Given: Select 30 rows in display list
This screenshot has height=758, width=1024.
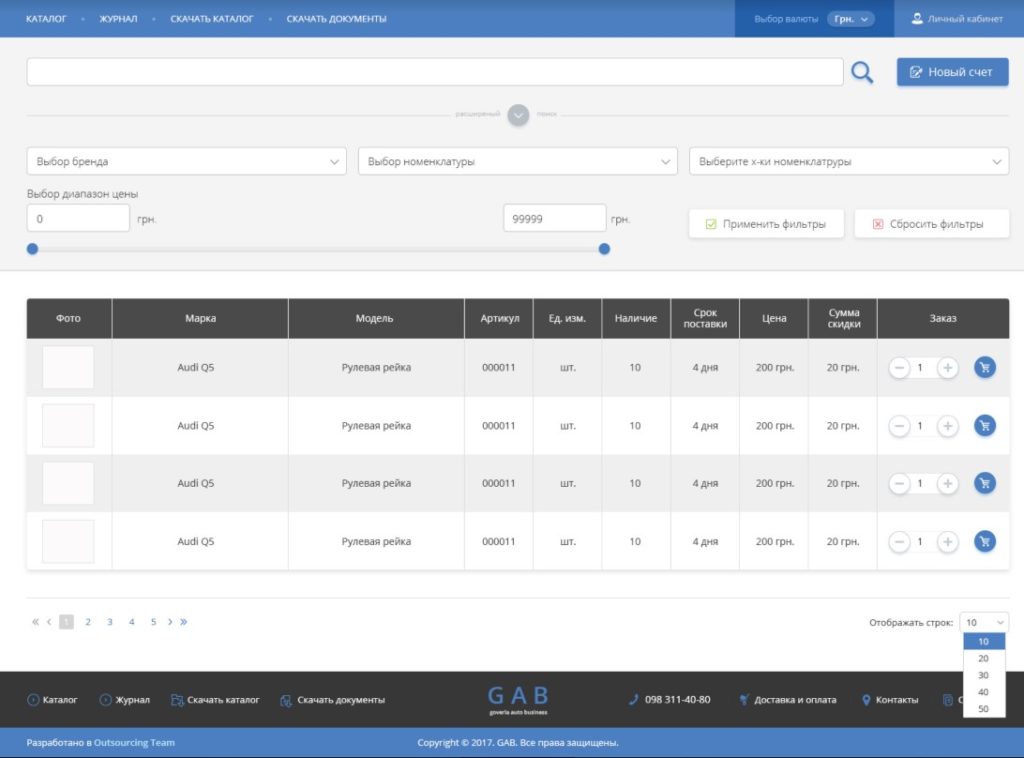Looking at the screenshot, I should click(x=983, y=675).
